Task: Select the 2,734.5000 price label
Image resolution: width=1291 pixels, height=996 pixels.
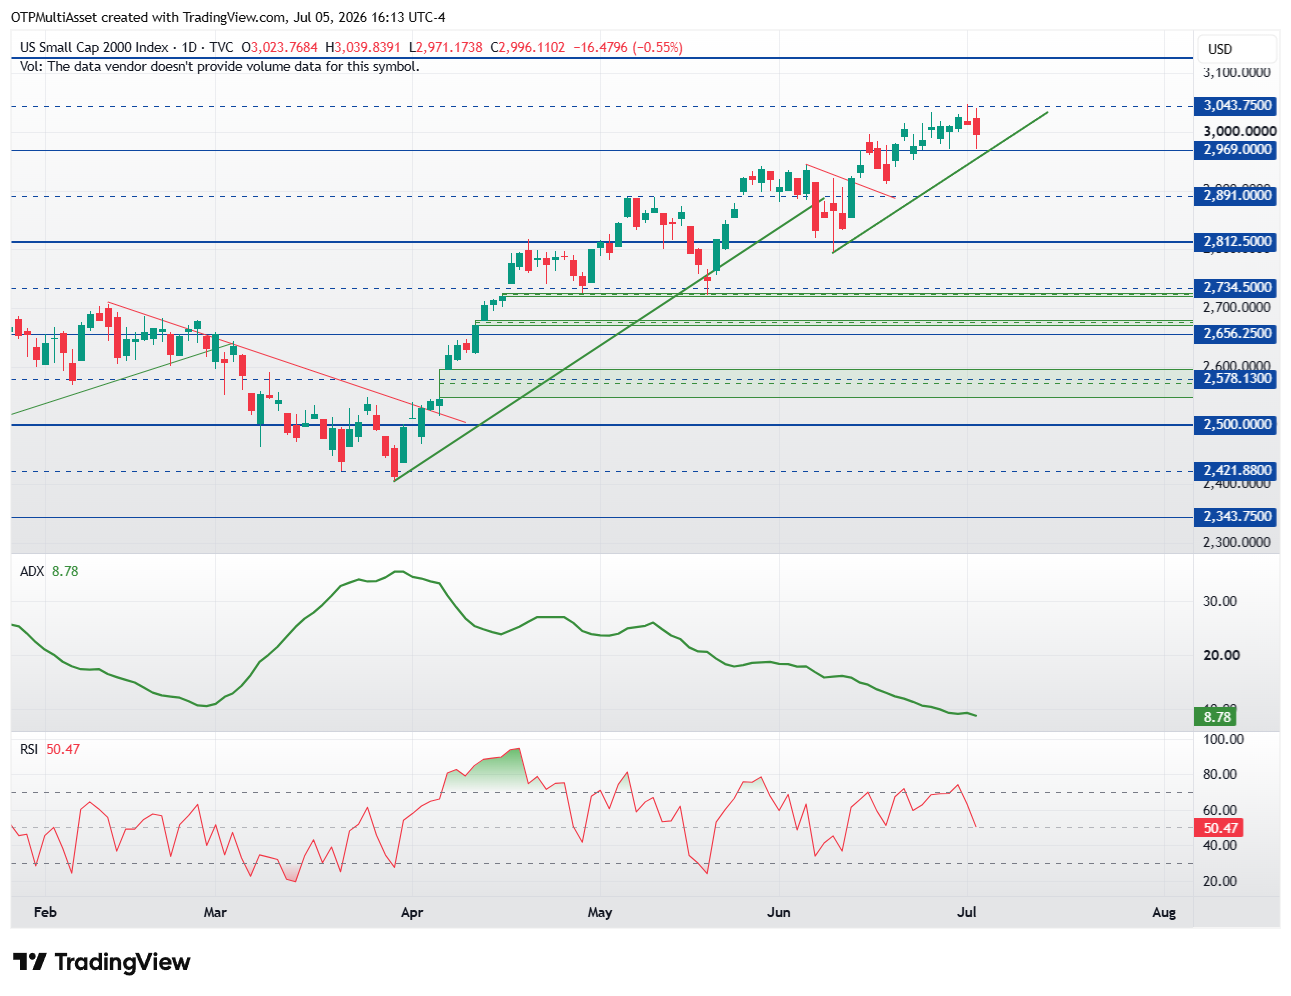Action: coord(1237,287)
